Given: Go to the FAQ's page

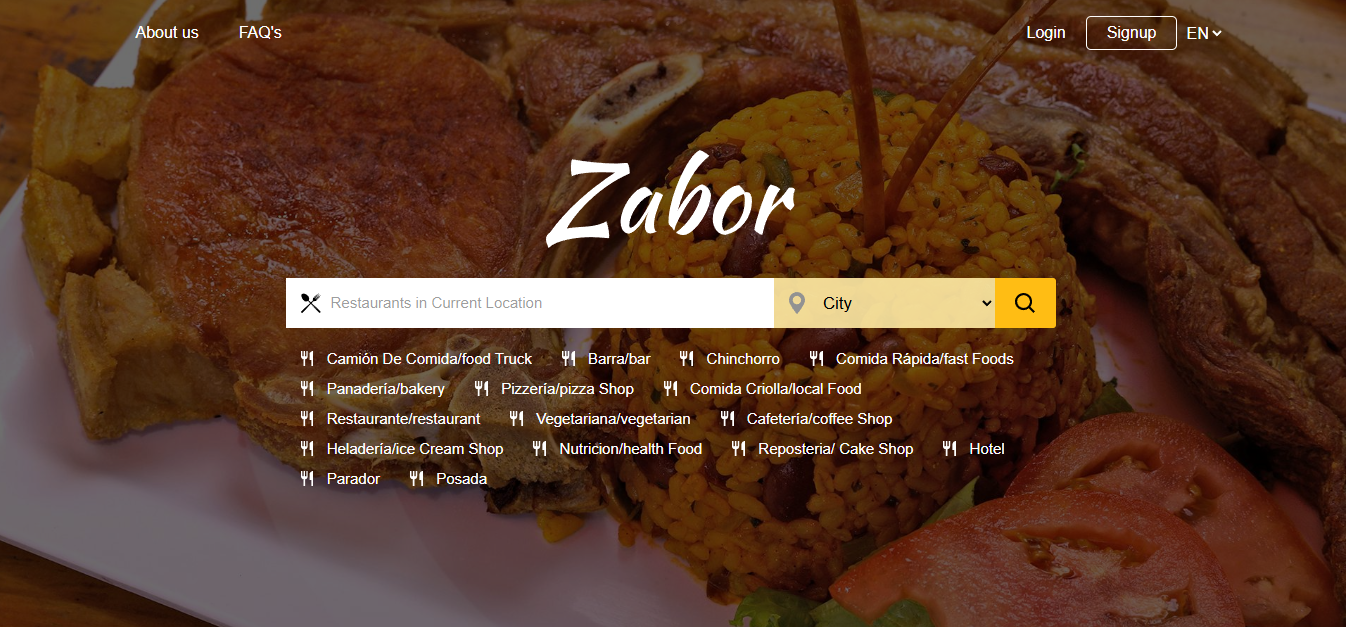Looking at the screenshot, I should (260, 32).
